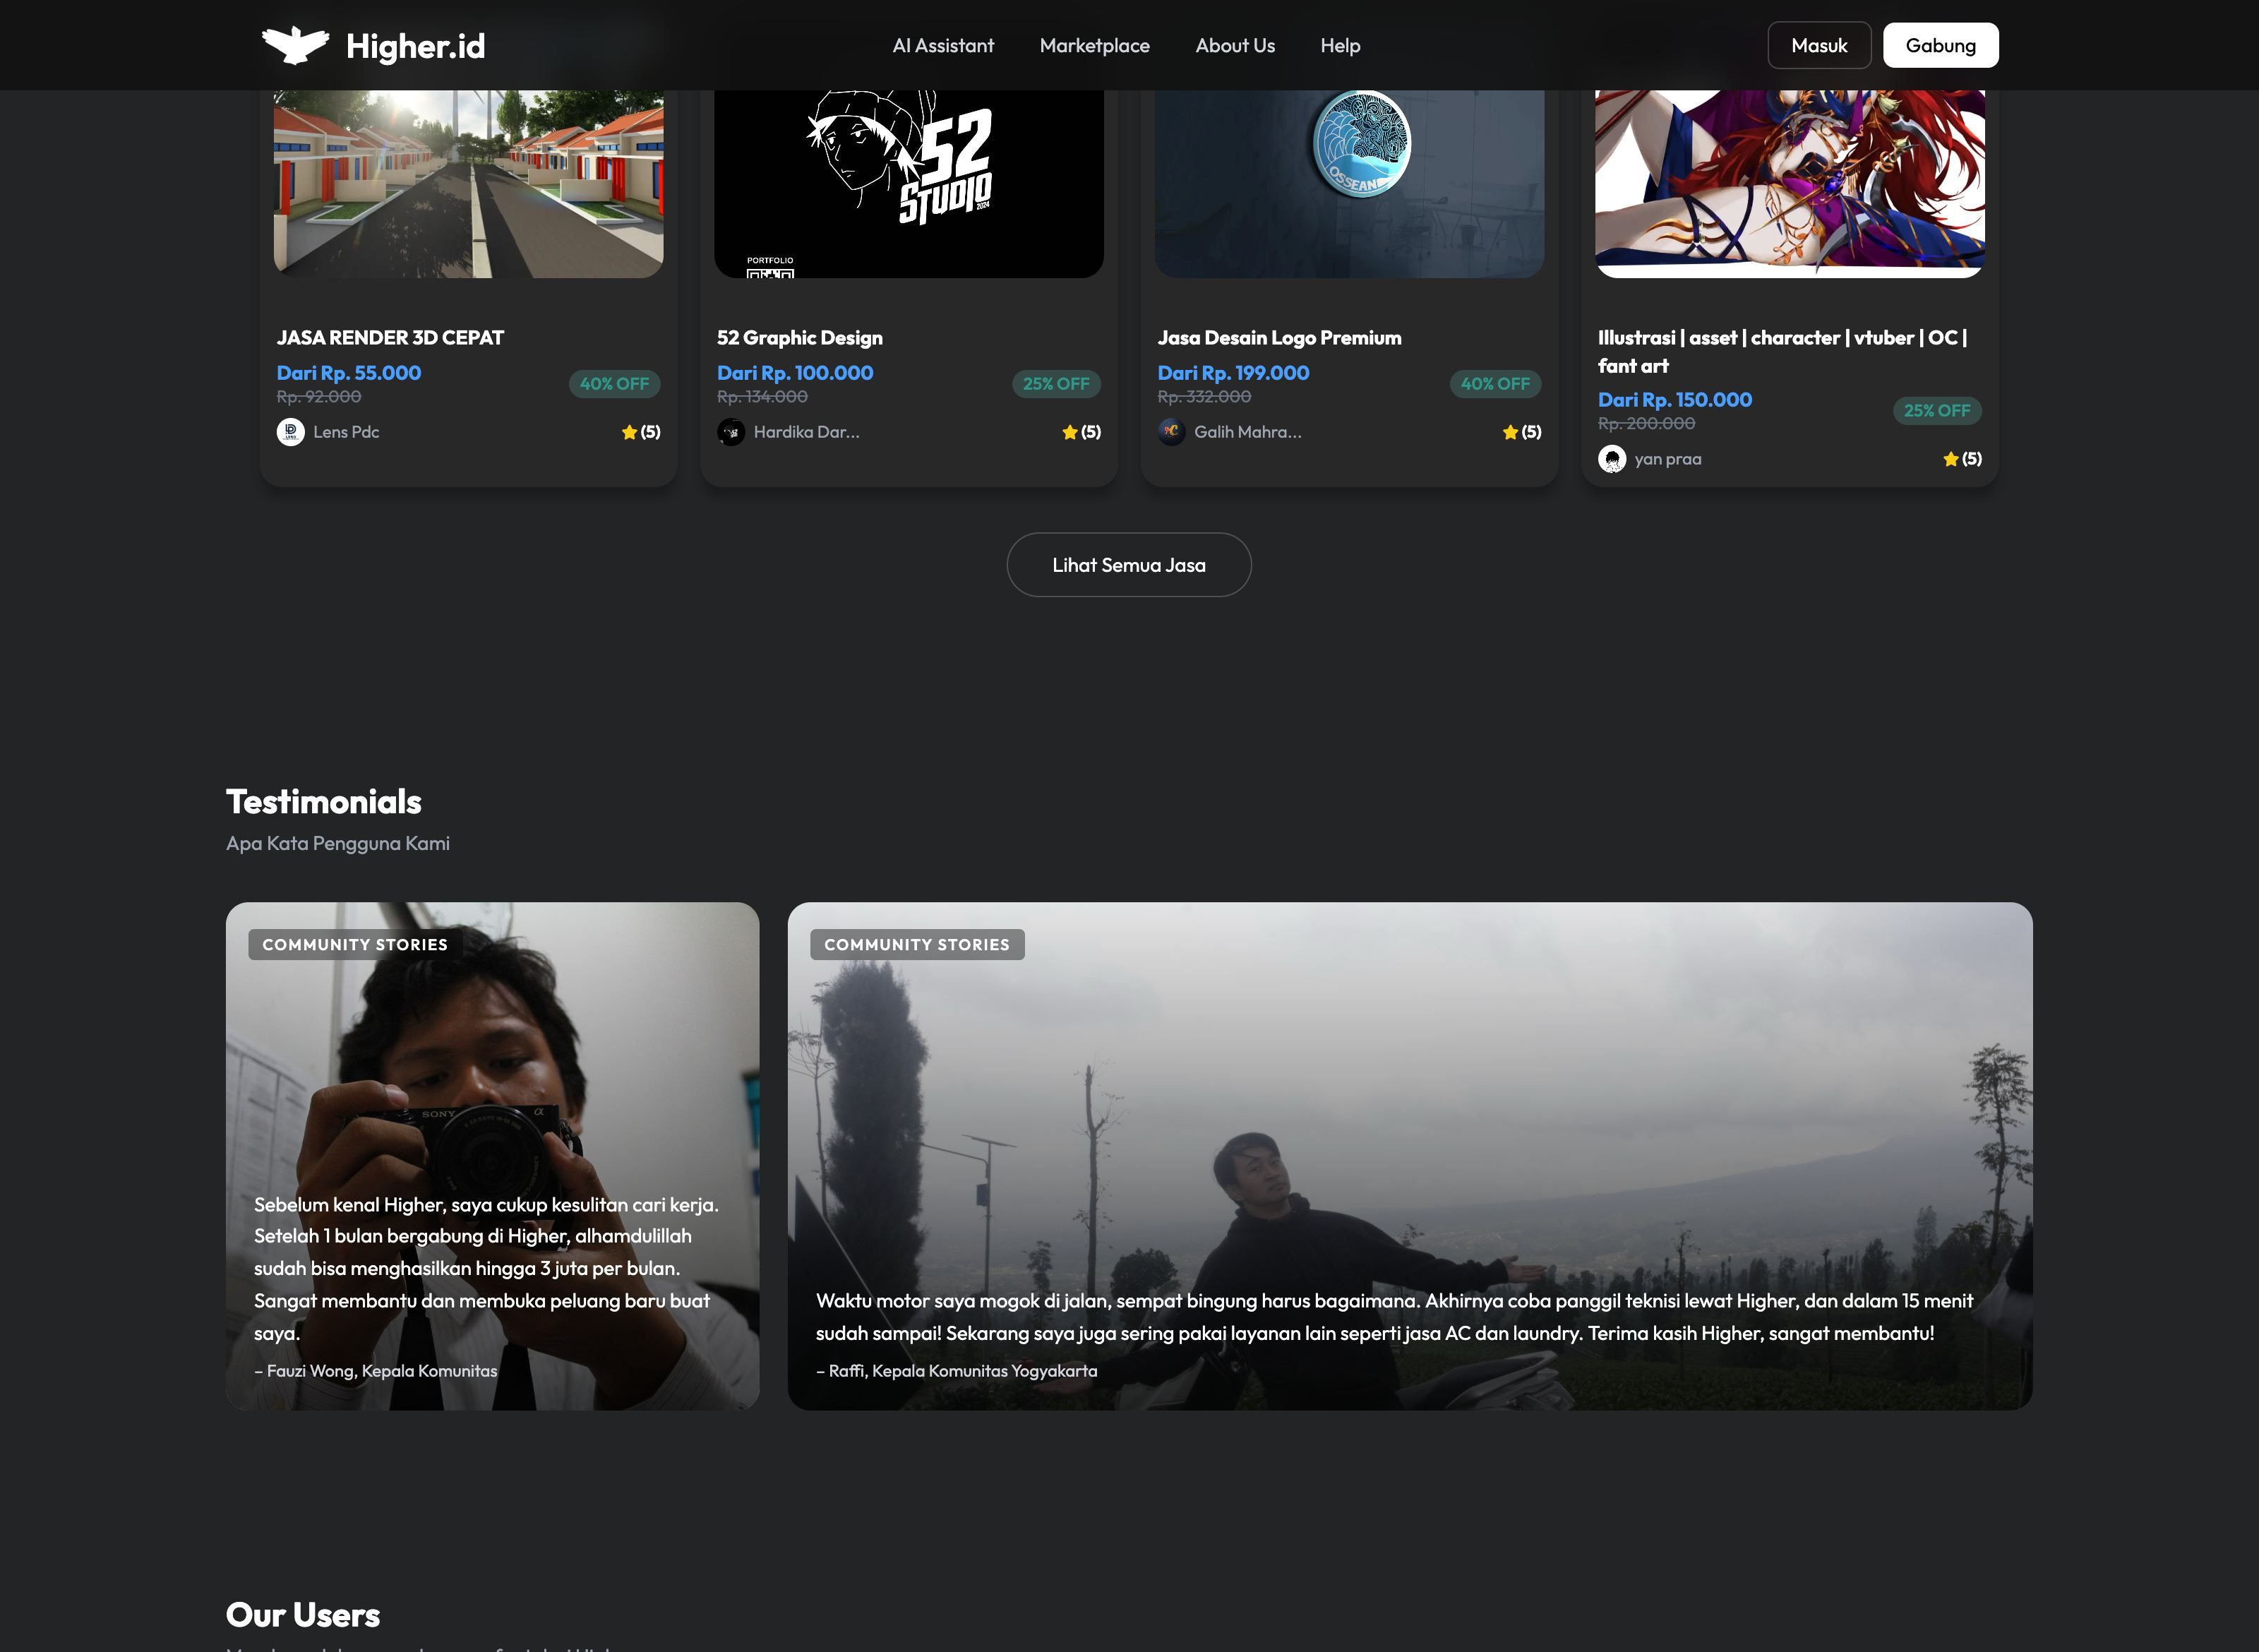Click the Dari Rp. 150.000 price
Screen dimensions: 2259x1652
pos(1675,400)
